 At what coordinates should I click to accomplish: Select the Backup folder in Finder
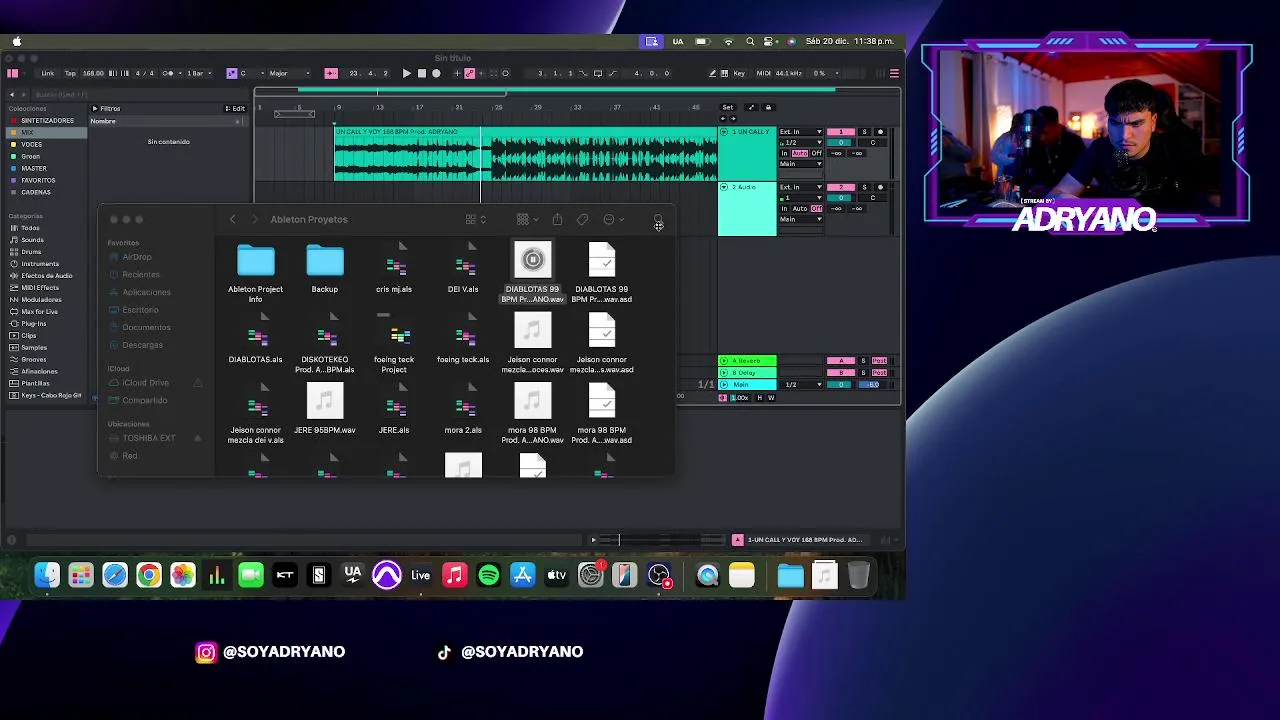[x=324, y=270]
